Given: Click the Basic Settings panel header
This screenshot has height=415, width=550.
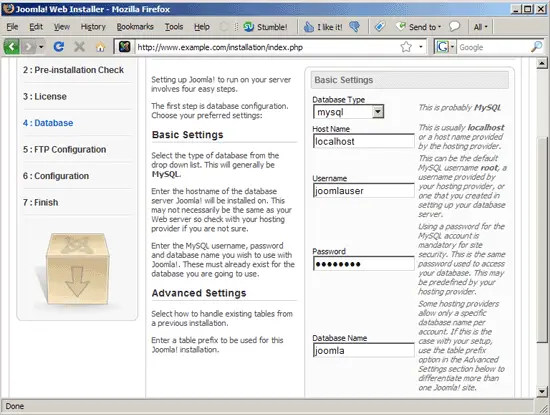Looking at the screenshot, I should click(x=409, y=80).
